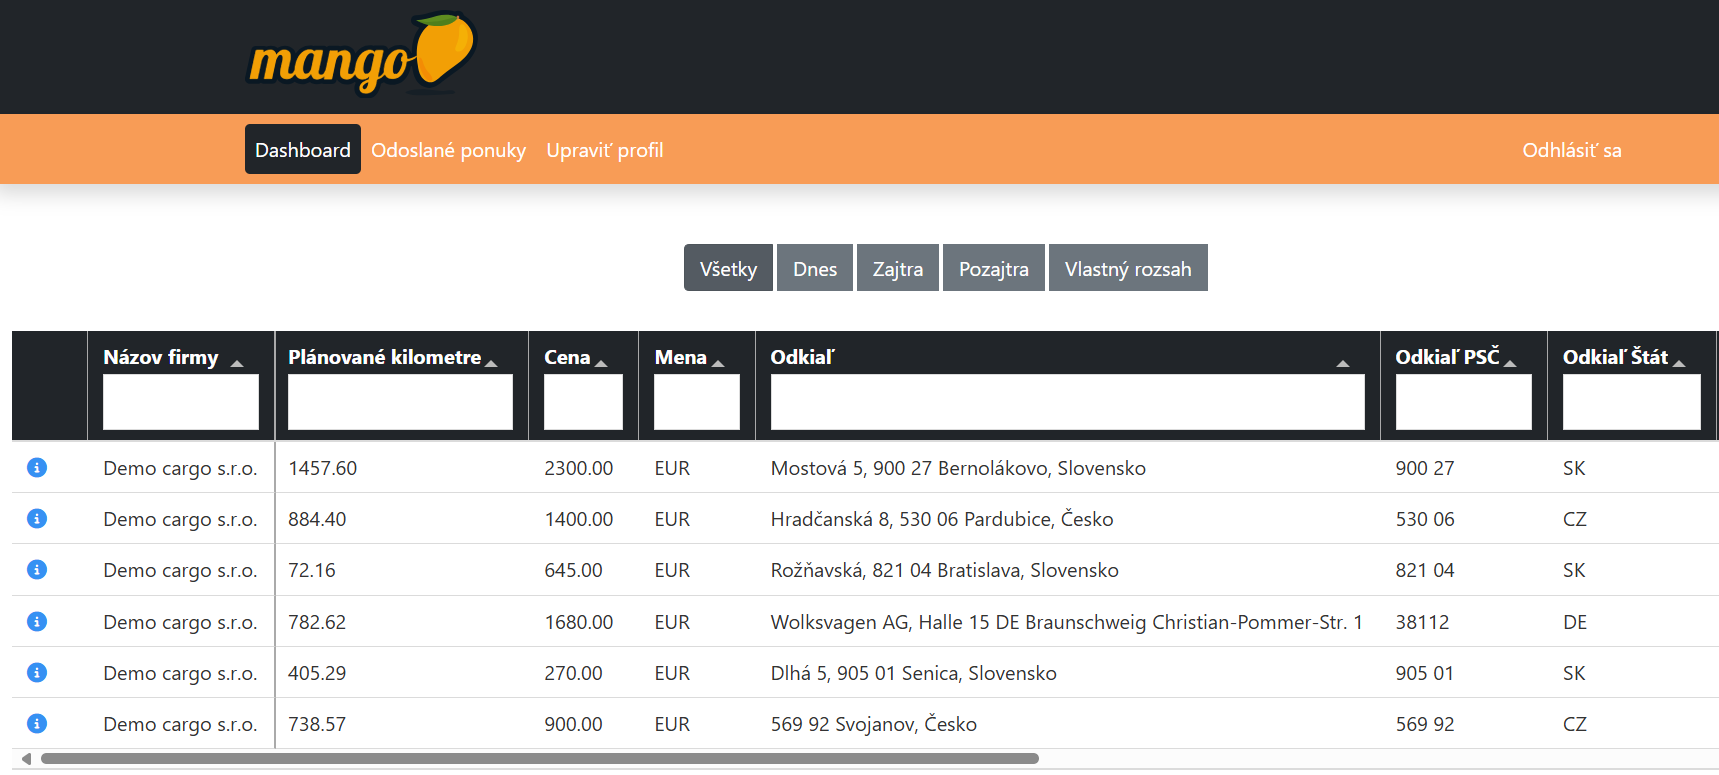
Task: Click Odhlásiť sa link
Action: click(x=1571, y=150)
